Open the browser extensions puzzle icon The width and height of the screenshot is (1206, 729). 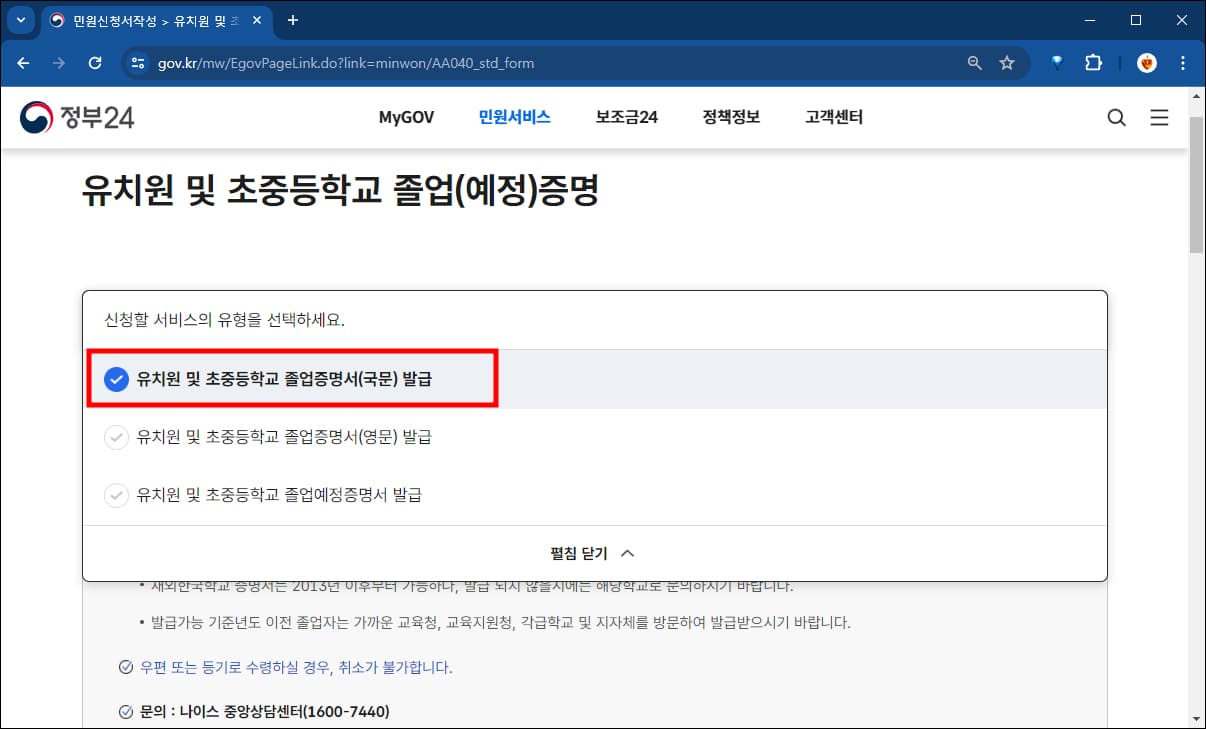tap(1093, 62)
